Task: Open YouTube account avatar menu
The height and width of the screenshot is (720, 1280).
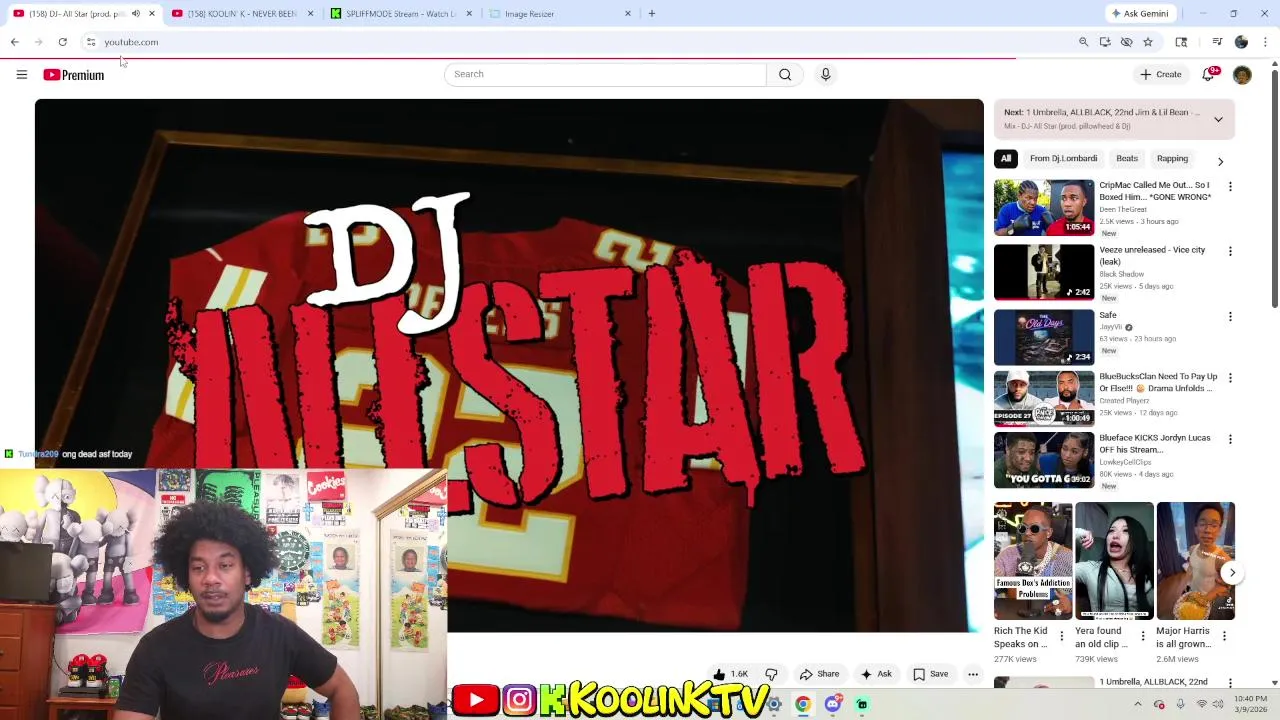Action: (x=1242, y=75)
